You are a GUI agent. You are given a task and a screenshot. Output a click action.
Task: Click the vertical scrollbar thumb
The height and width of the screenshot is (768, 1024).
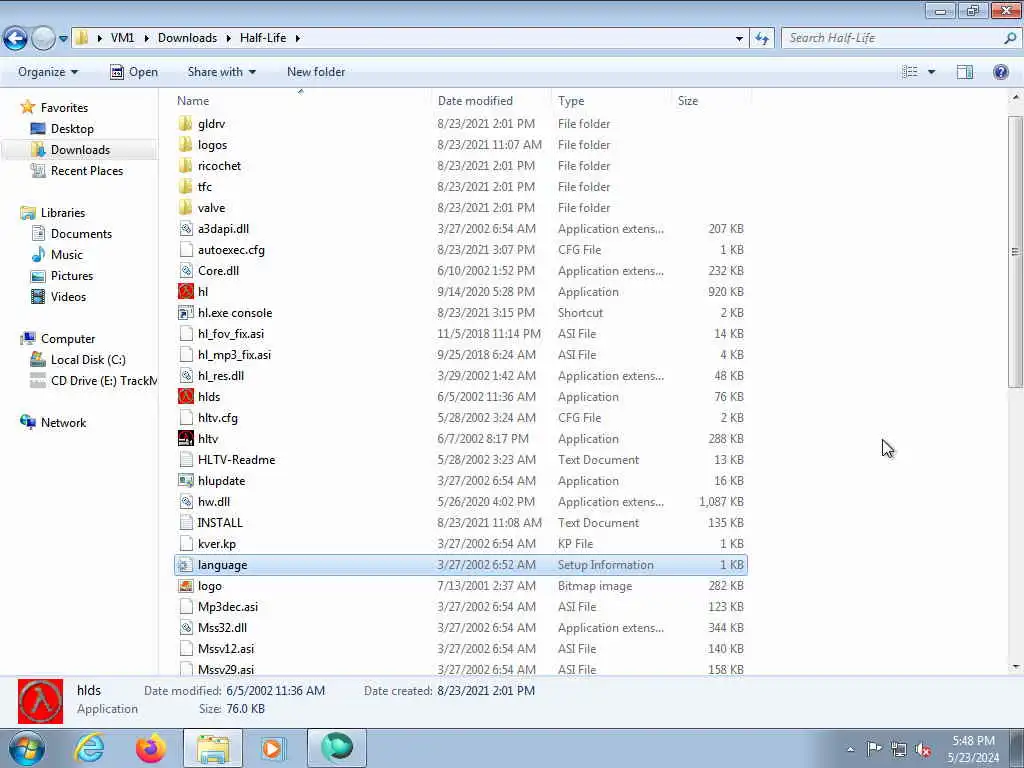coord(1015,251)
